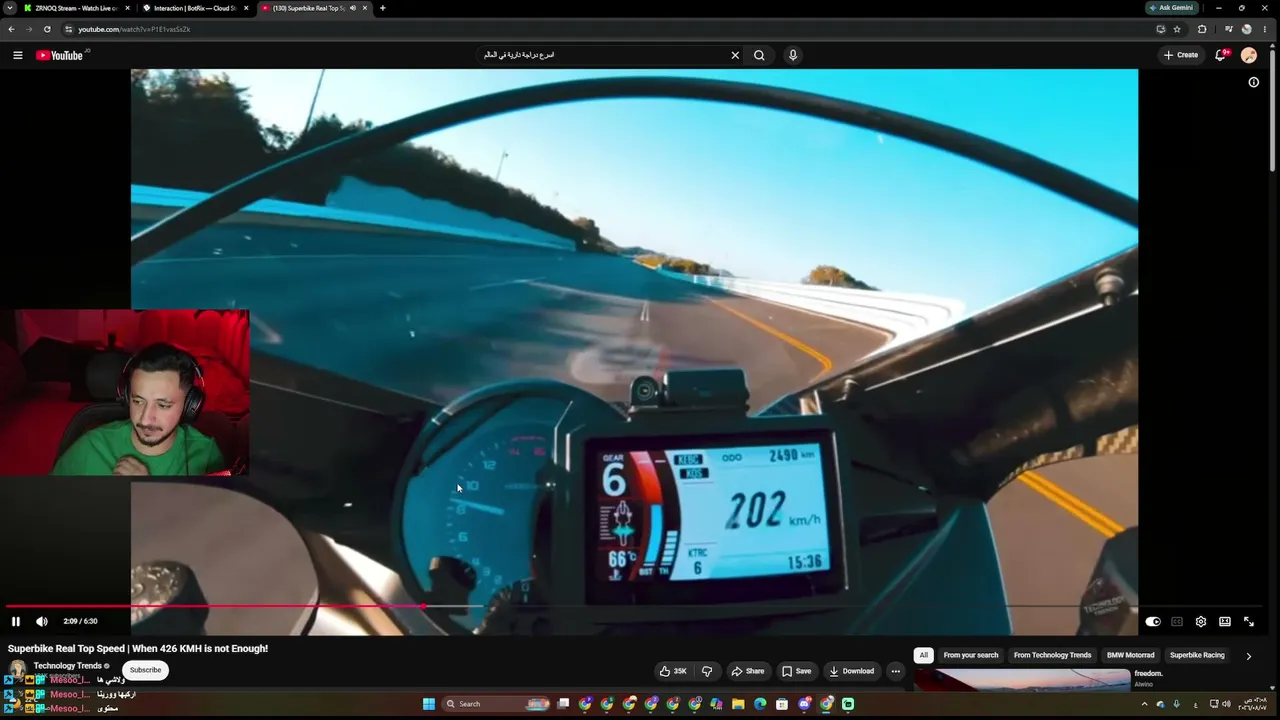Download the Superbike video
Screen dimensions: 1280x720
[852, 671]
